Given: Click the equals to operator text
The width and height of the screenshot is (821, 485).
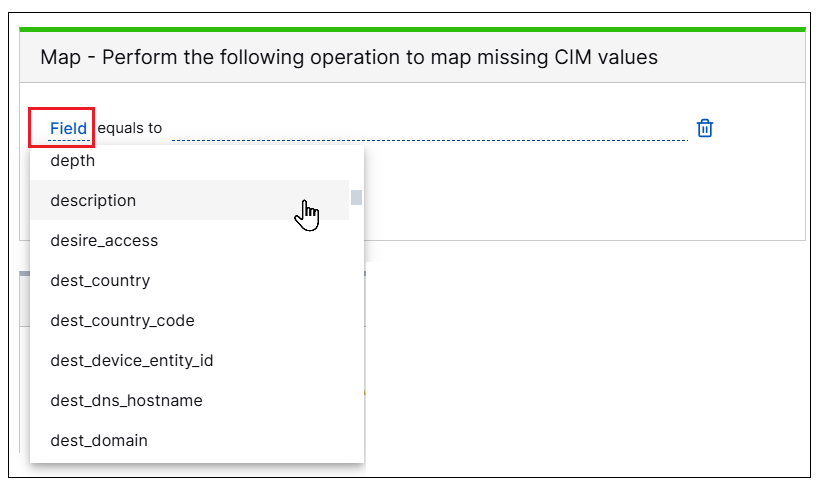Looking at the screenshot, I should click(130, 128).
